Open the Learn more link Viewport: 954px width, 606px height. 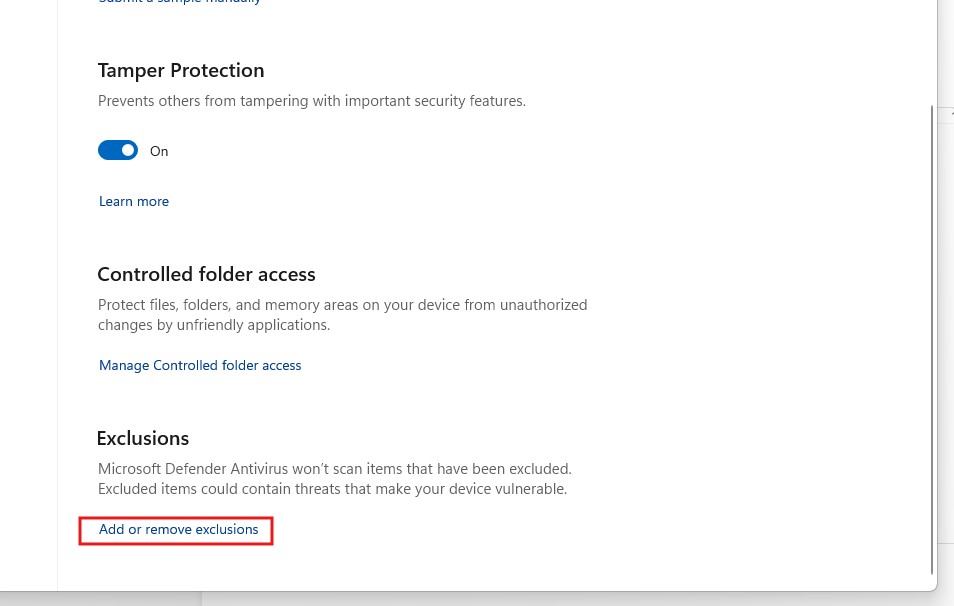pos(134,201)
